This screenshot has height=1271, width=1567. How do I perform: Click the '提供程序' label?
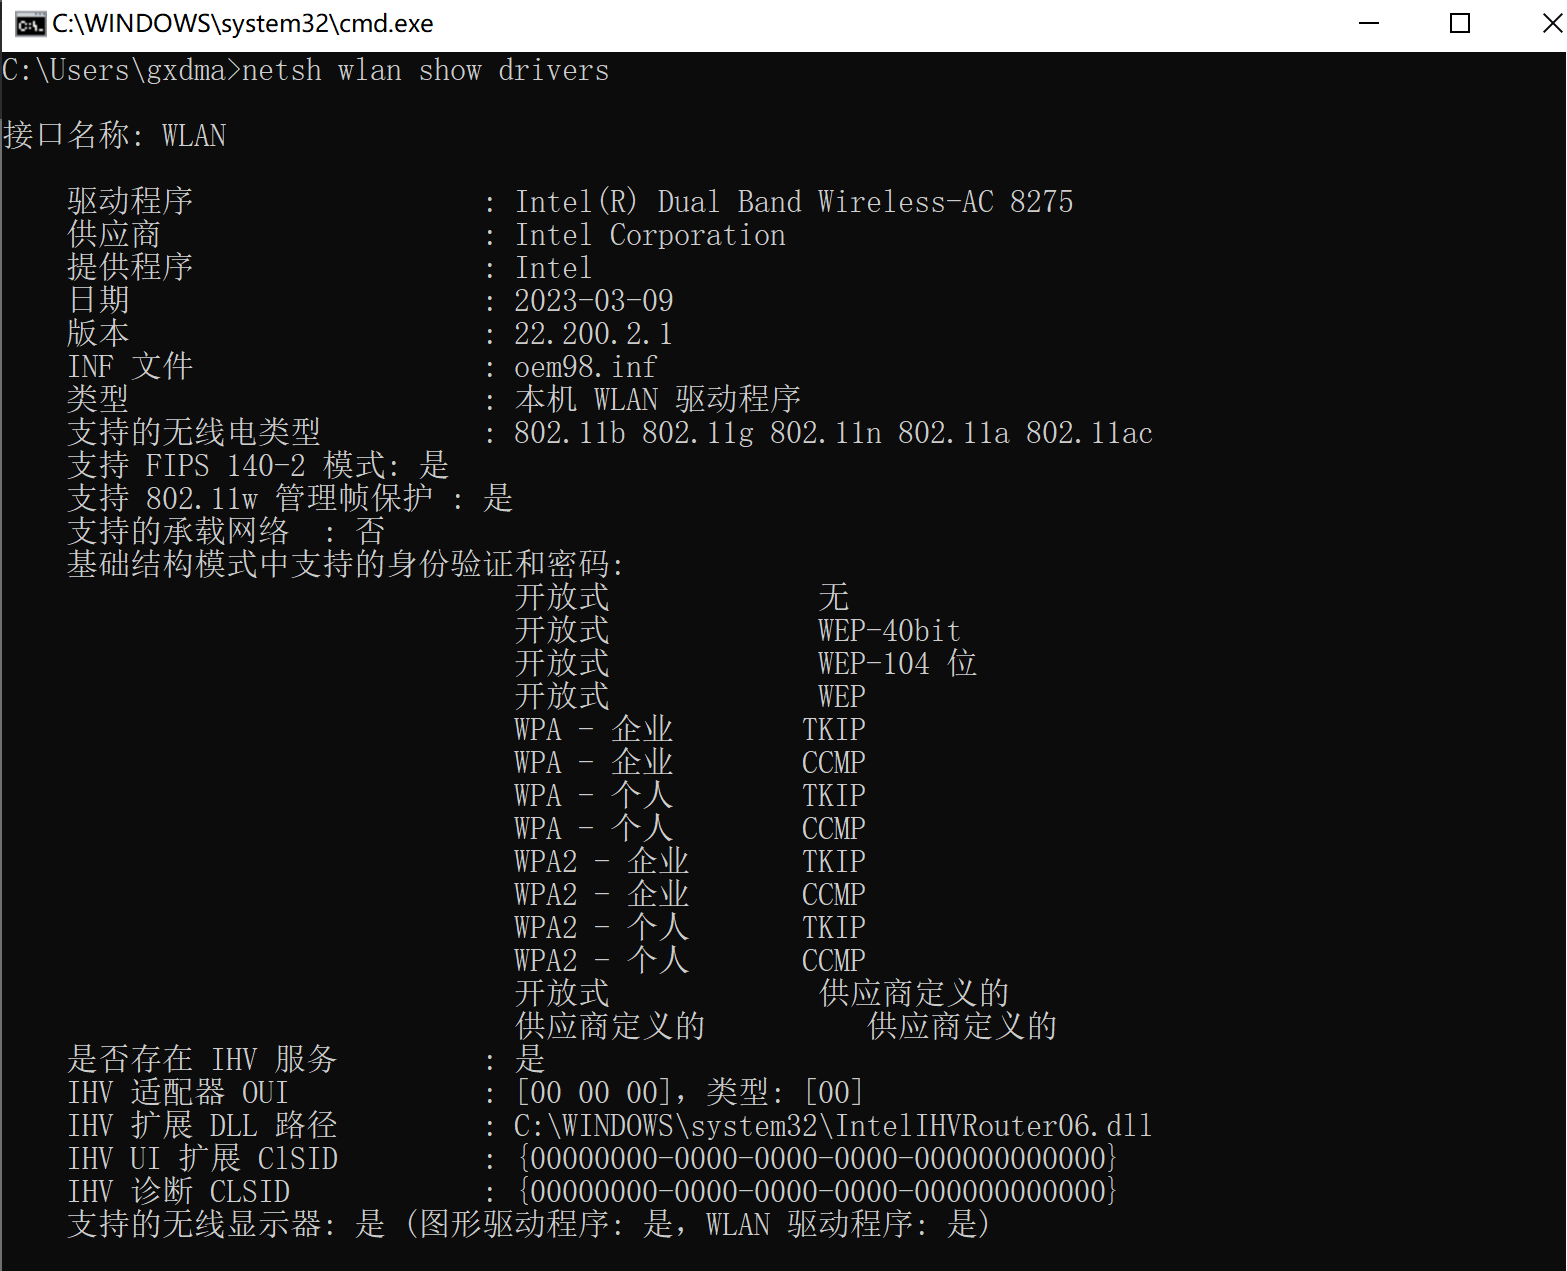tap(130, 267)
